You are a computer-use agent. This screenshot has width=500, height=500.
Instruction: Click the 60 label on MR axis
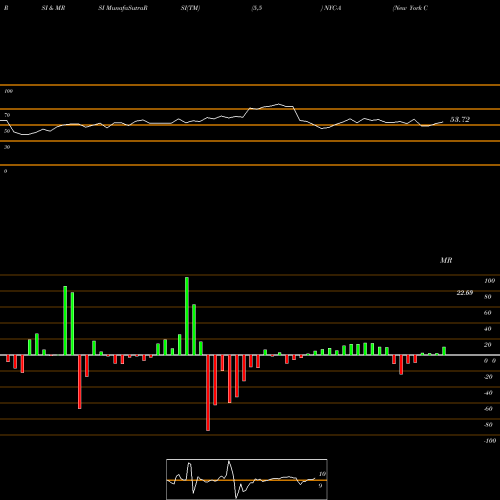coord(488,313)
